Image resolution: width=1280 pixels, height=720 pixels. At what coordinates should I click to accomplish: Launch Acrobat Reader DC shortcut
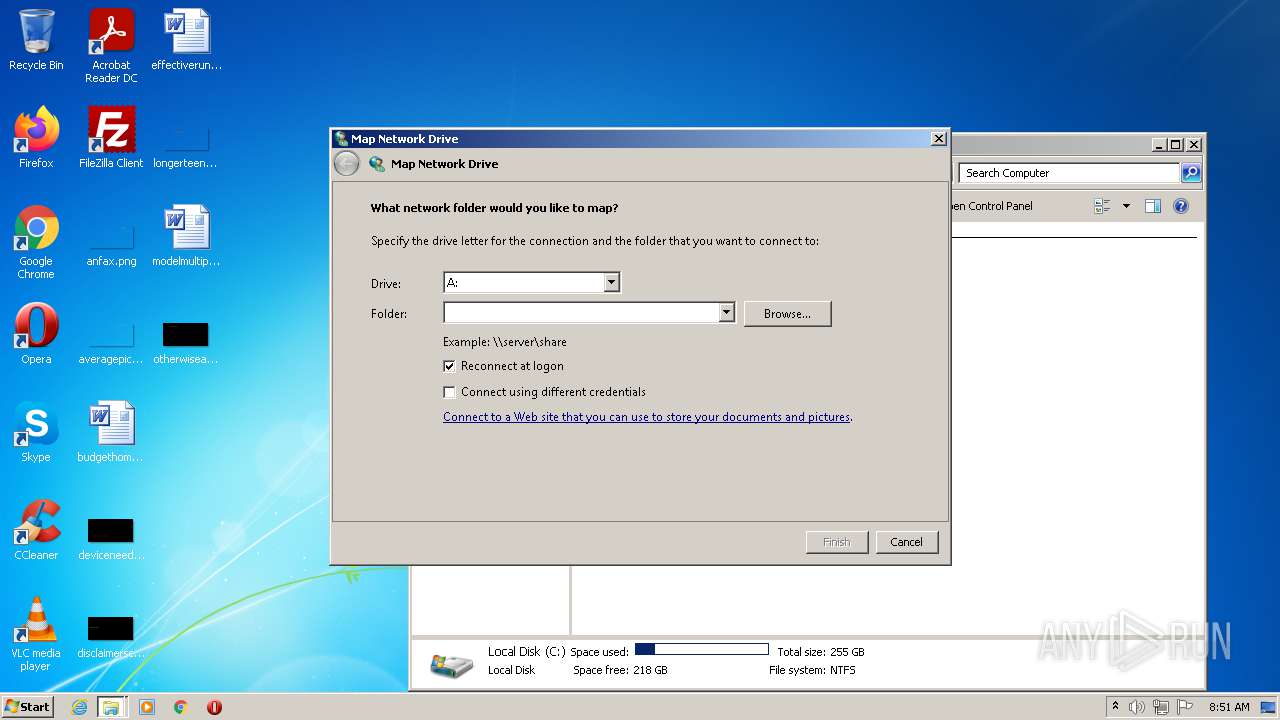[111, 46]
